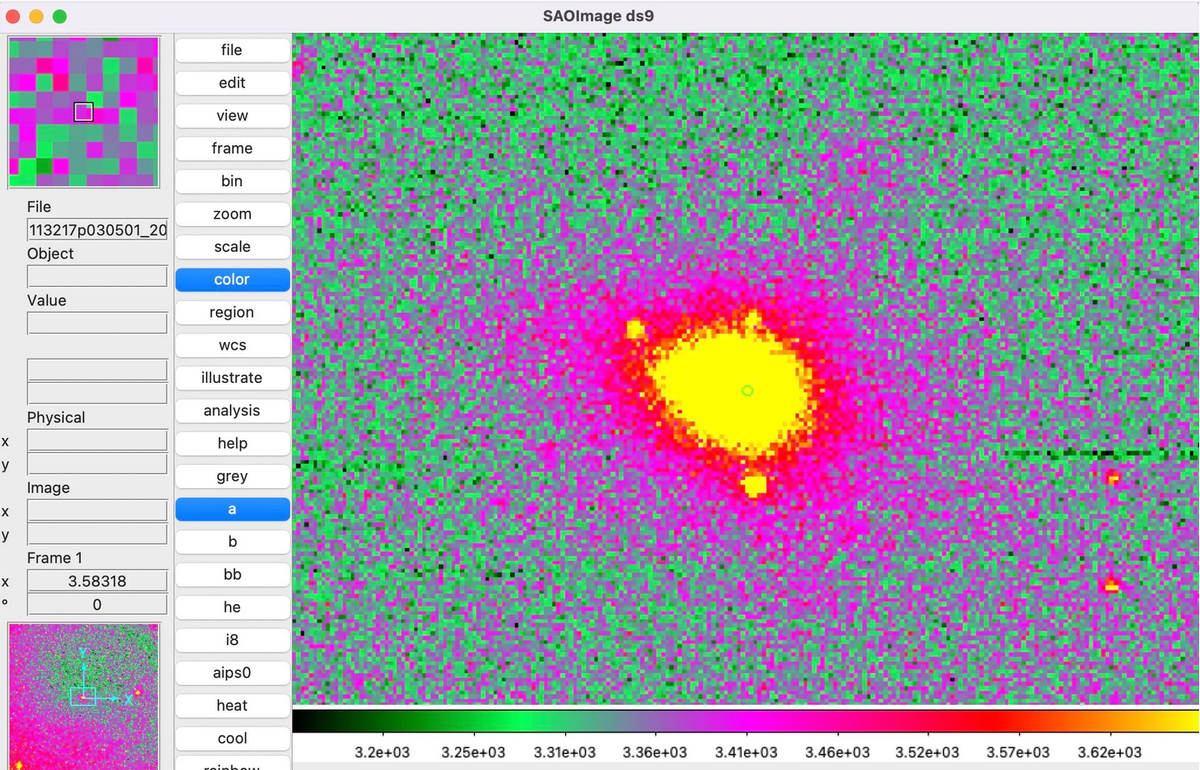Image resolution: width=1200 pixels, height=770 pixels.
Task: Click the small green circle region marker
Action: pos(748,390)
